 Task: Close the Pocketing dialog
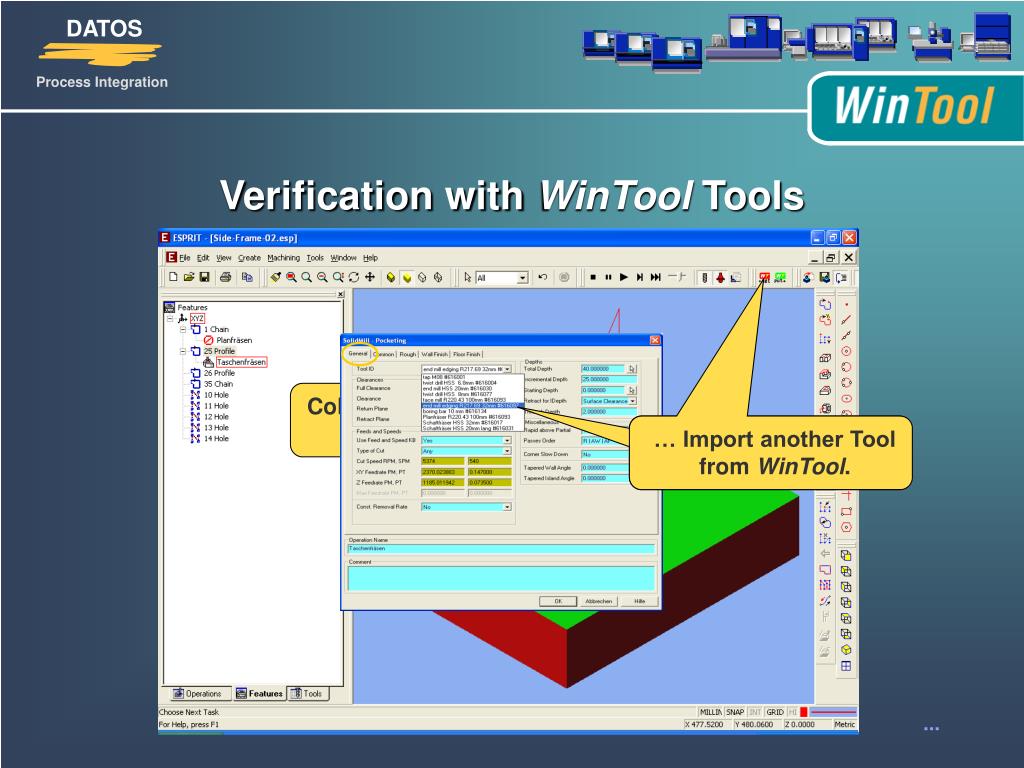click(x=655, y=340)
